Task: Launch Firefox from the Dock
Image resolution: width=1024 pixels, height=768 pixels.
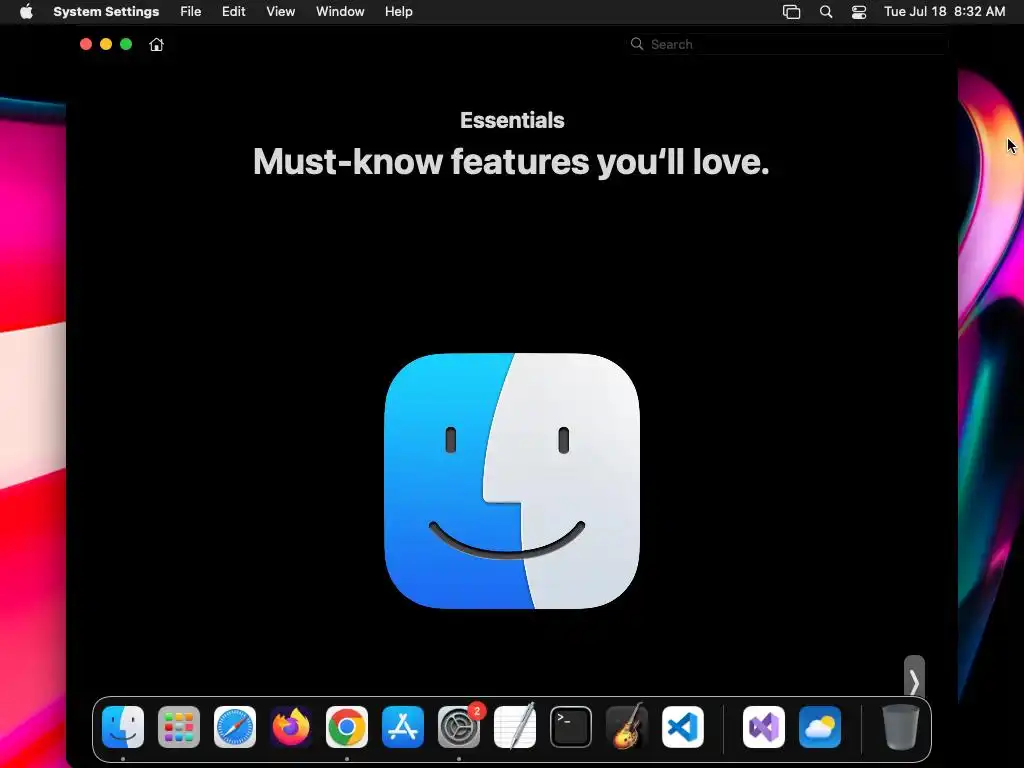Action: [x=291, y=727]
